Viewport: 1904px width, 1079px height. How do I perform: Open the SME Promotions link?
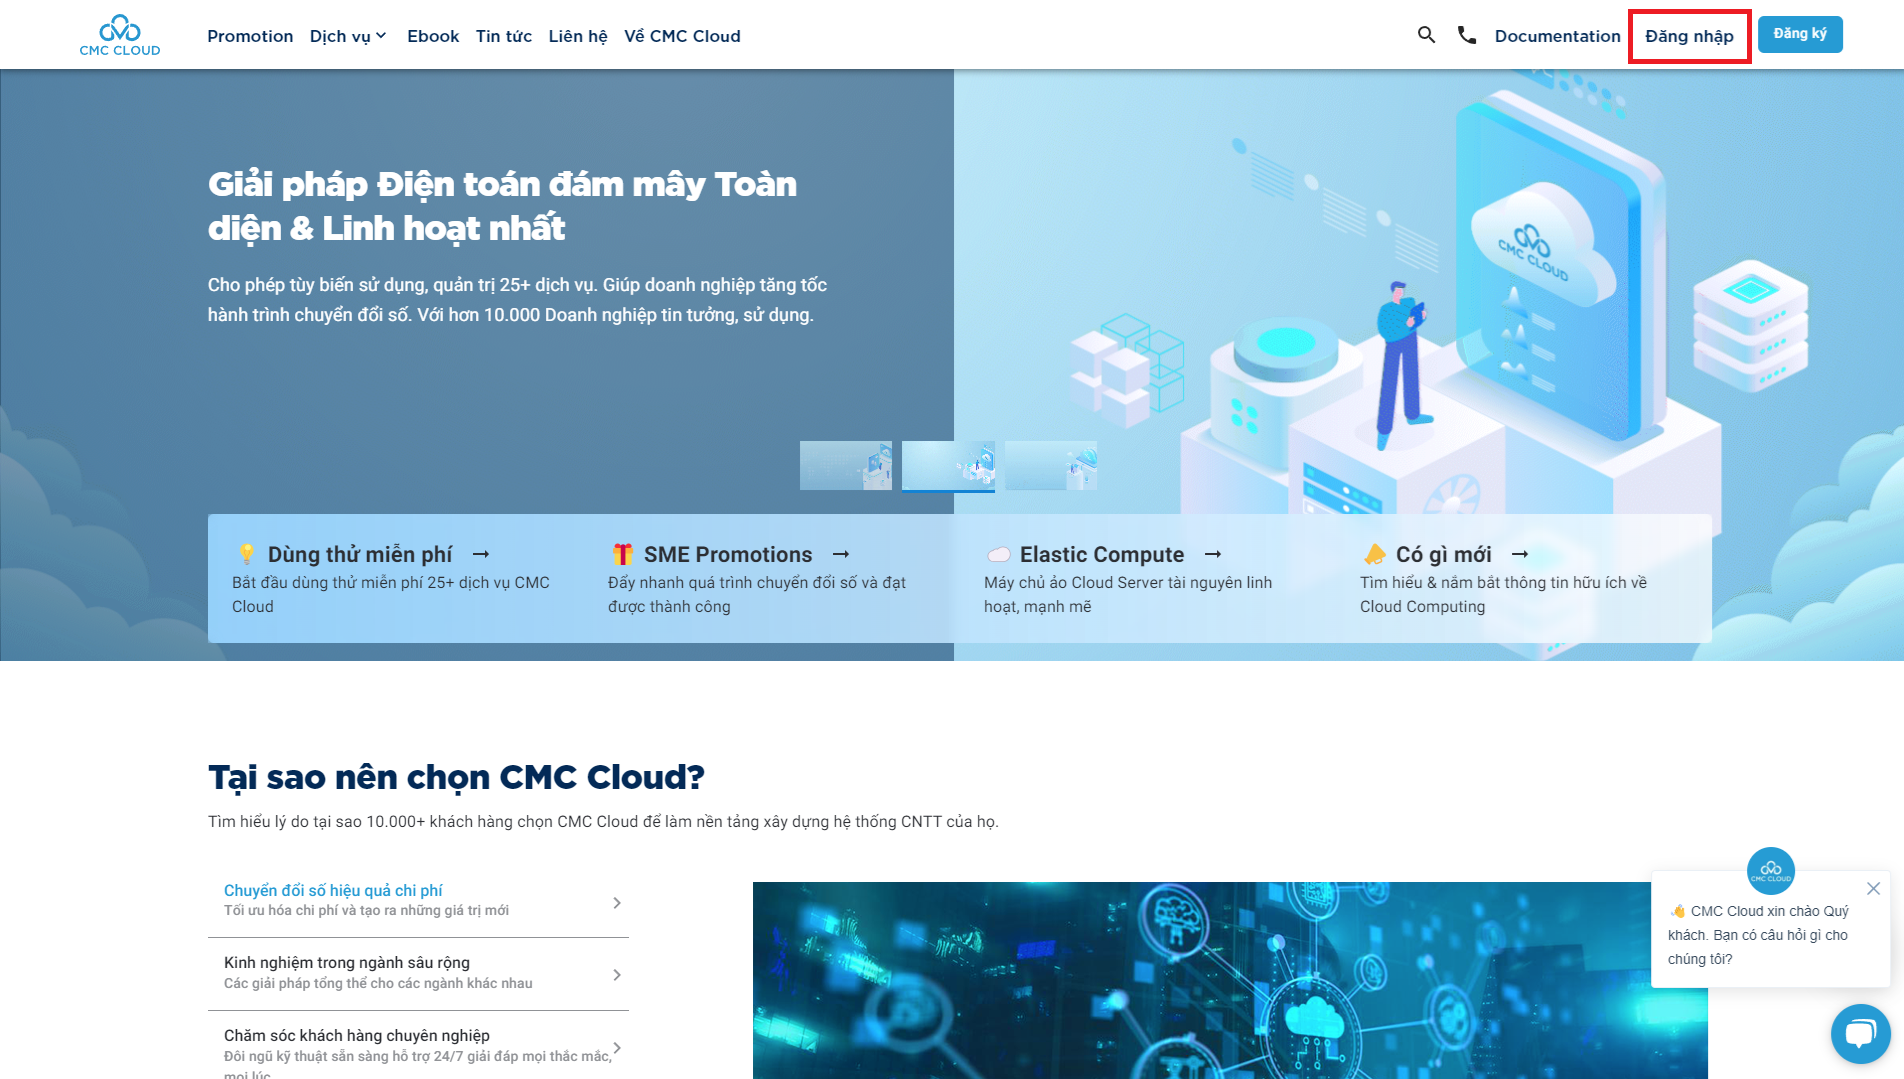[728, 554]
